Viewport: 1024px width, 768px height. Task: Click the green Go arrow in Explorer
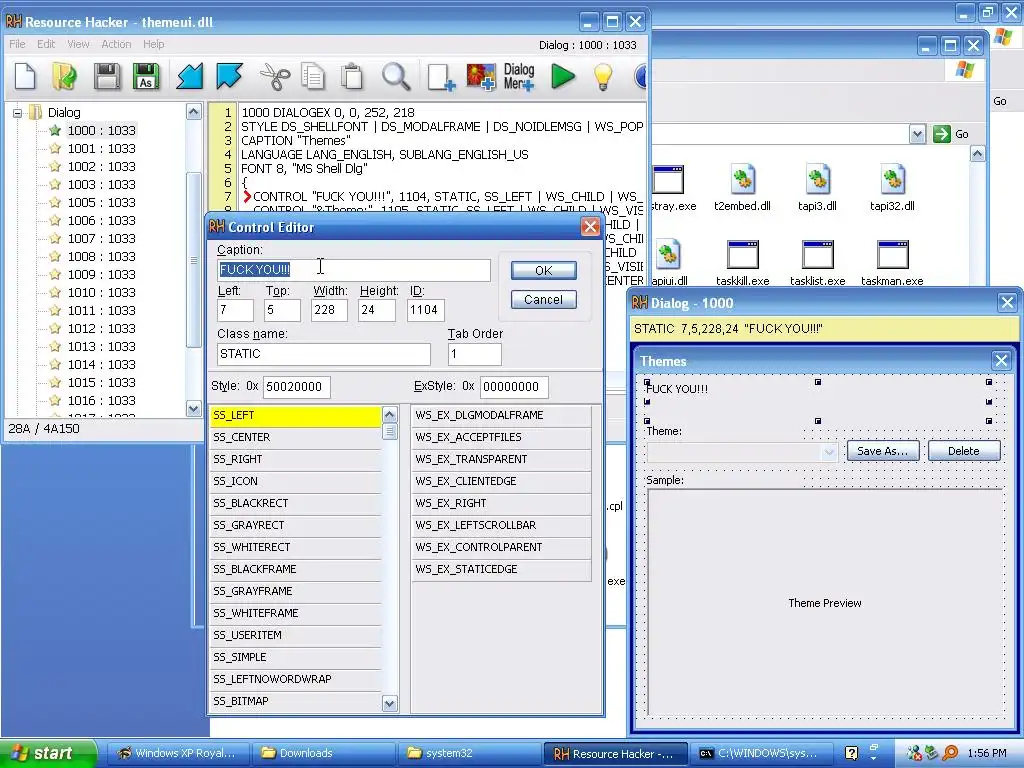(942, 134)
